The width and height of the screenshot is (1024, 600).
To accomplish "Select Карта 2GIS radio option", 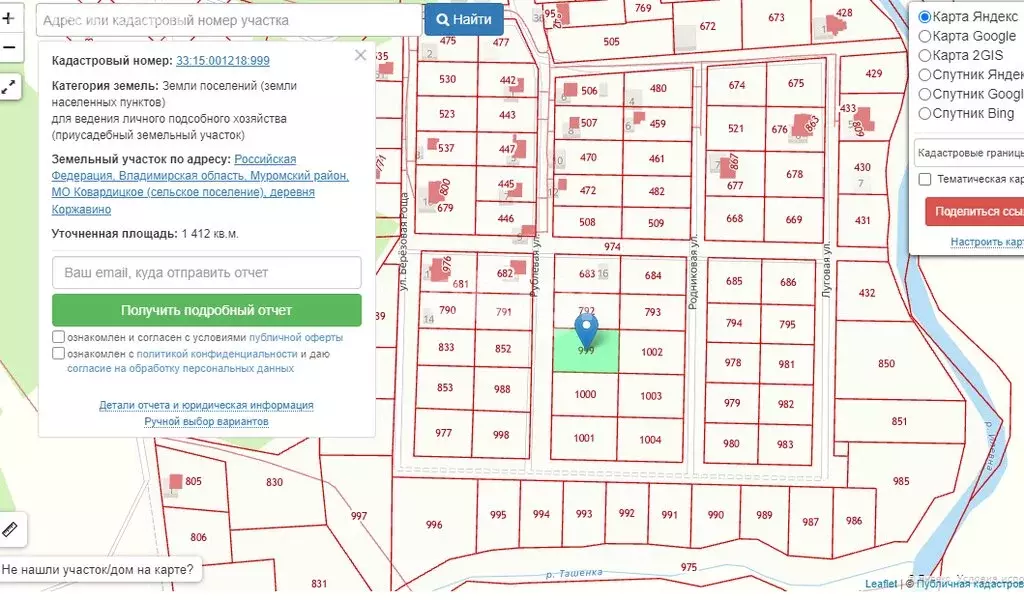I will click(925, 55).
